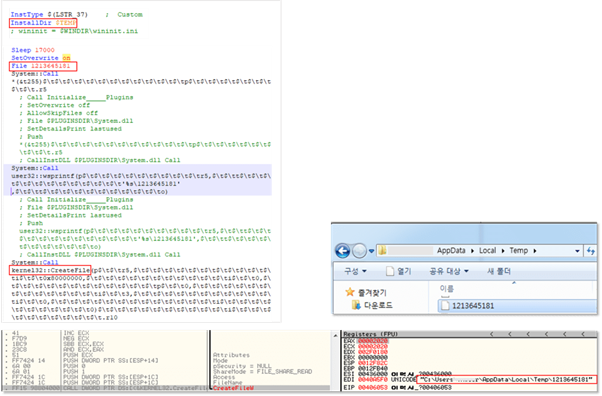The height and width of the screenshot is (396, 602).
Task: Open the 공유 대상 dropdown menu
Action: (x=449, y=272)
